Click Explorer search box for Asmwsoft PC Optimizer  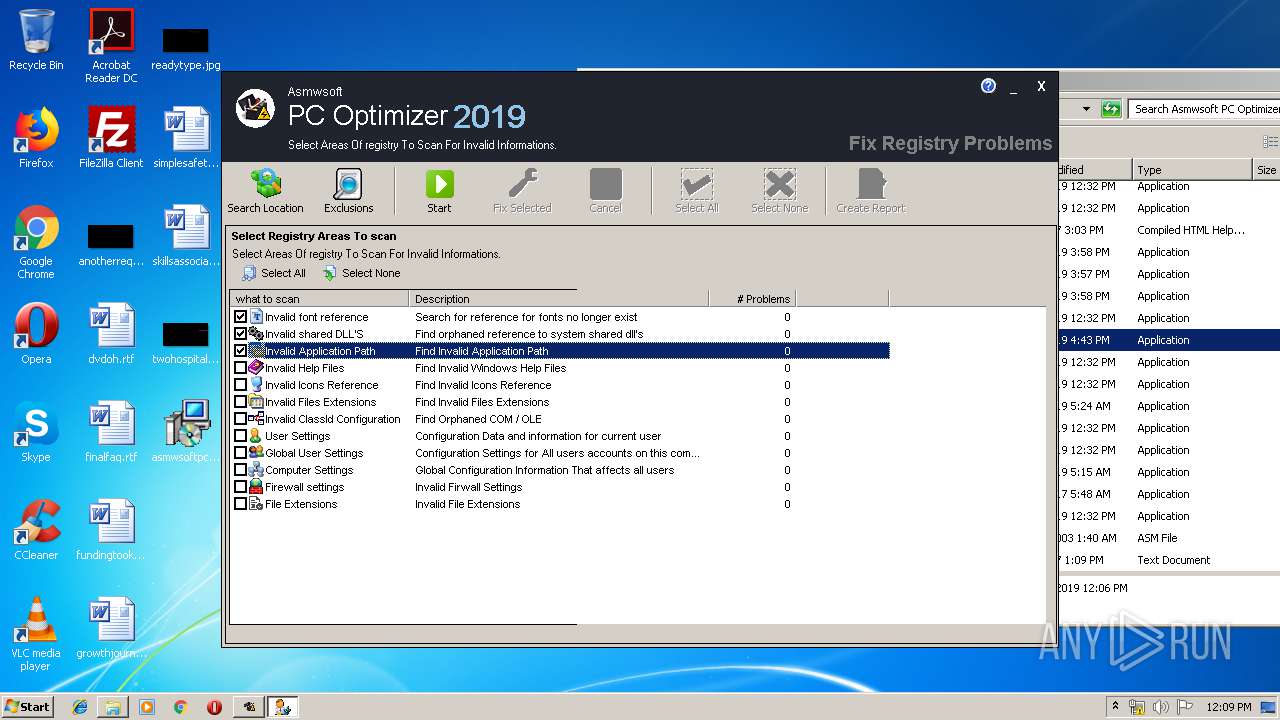[x=1204, y=109]
